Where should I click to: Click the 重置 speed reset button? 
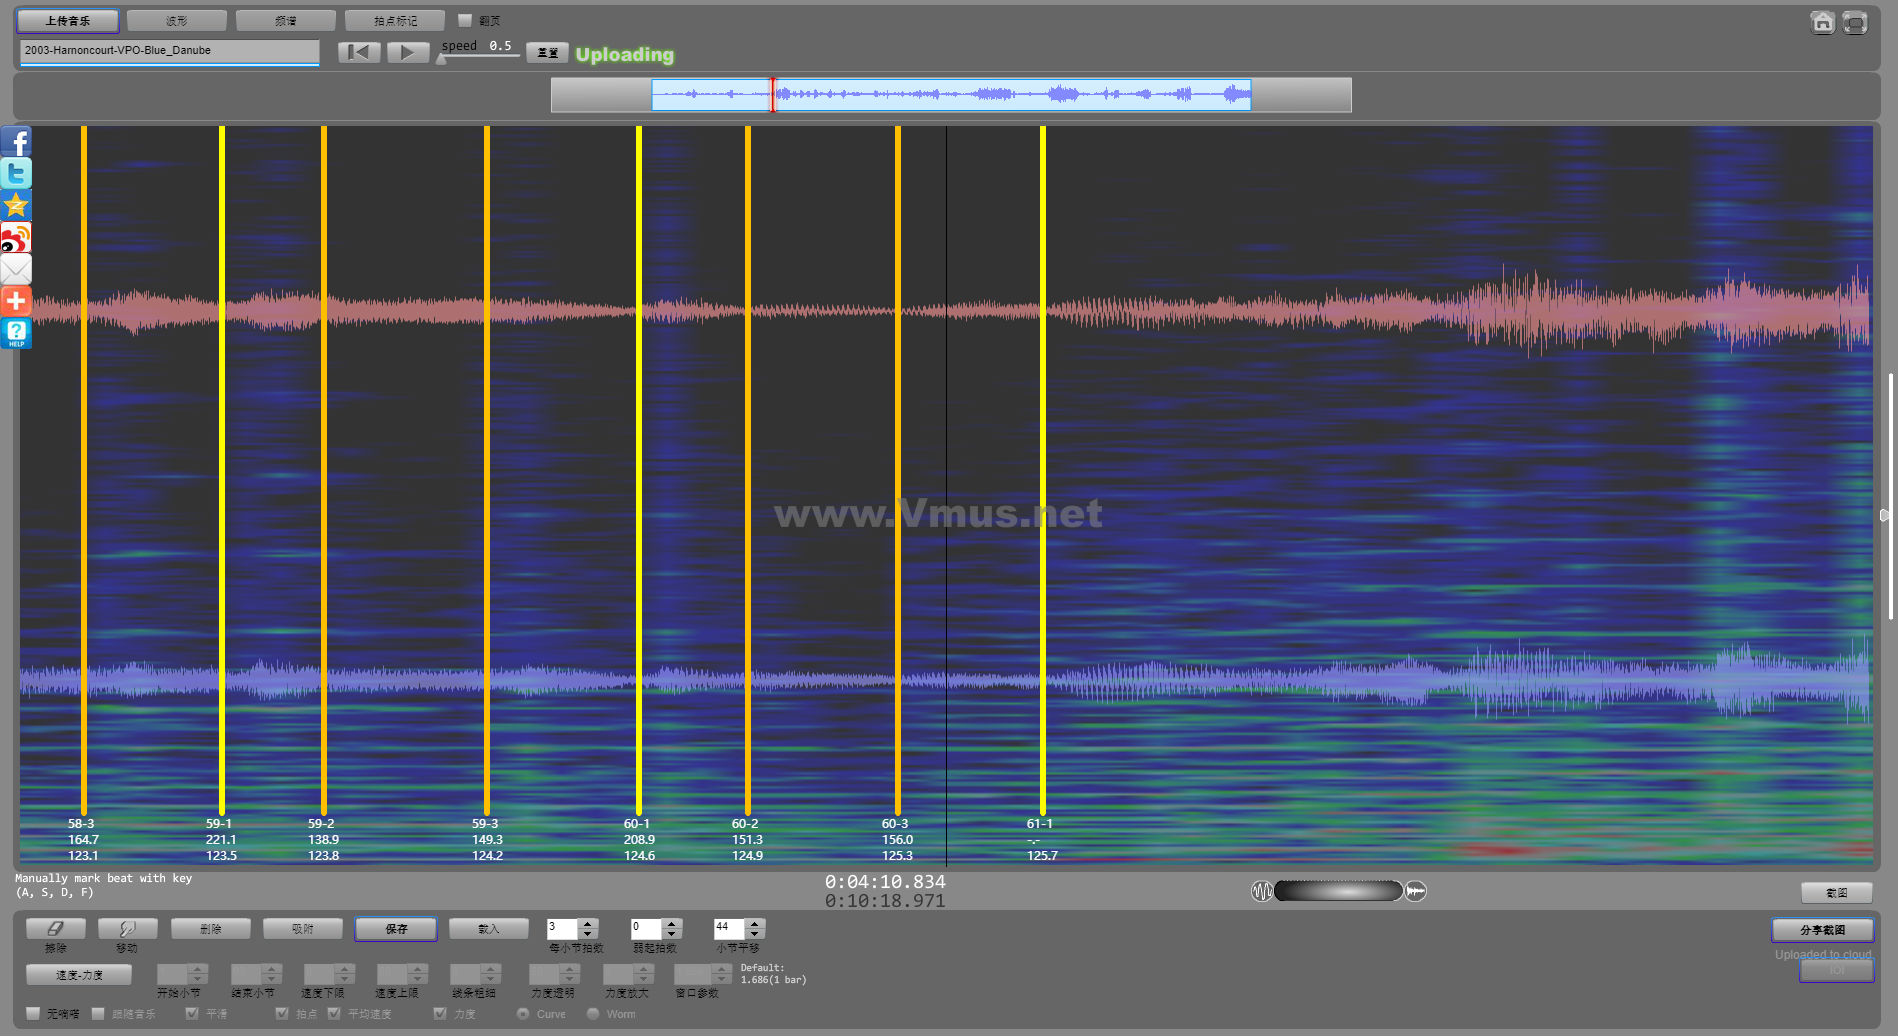click(547, 53)
